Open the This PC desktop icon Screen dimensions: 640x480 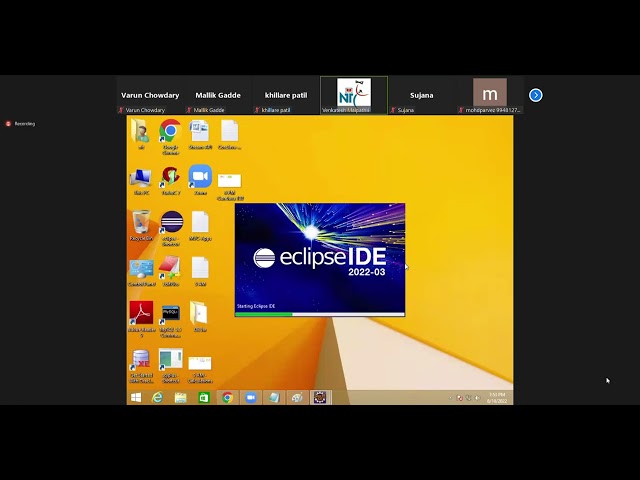pyautogui.click(x=141, y=182)
